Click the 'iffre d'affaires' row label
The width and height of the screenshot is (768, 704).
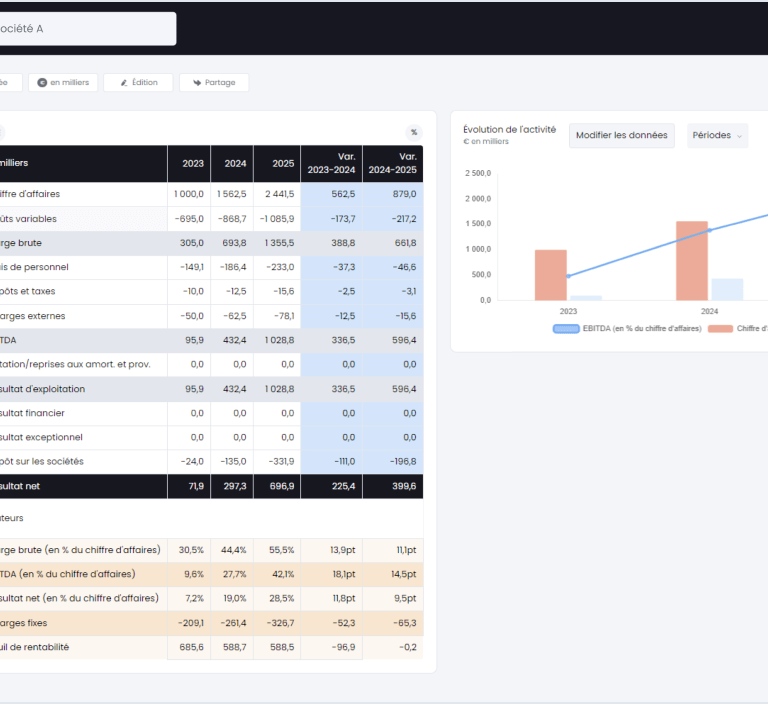click(30, 194)
